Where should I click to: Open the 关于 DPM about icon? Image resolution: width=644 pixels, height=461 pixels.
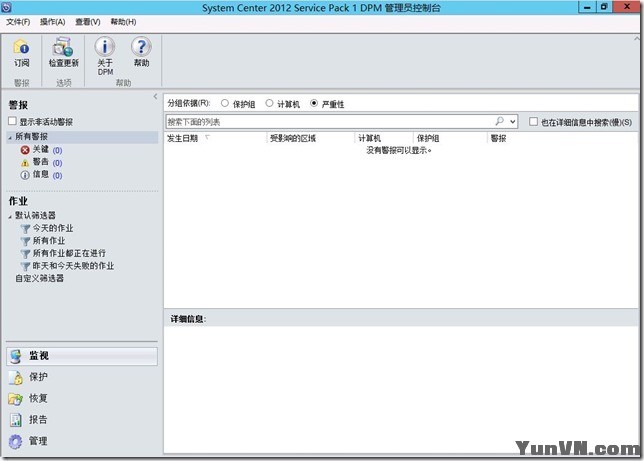pyautogui.click(x=105, y=46)
